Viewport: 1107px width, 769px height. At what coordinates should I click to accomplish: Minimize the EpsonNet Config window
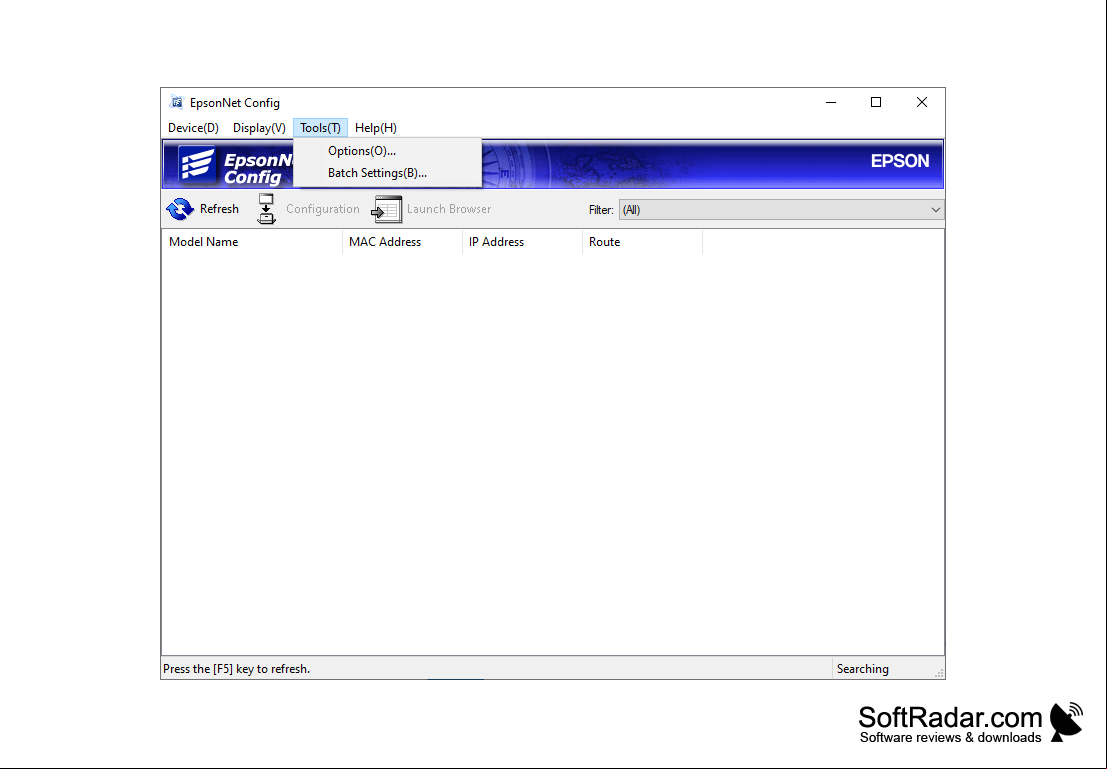831,102
